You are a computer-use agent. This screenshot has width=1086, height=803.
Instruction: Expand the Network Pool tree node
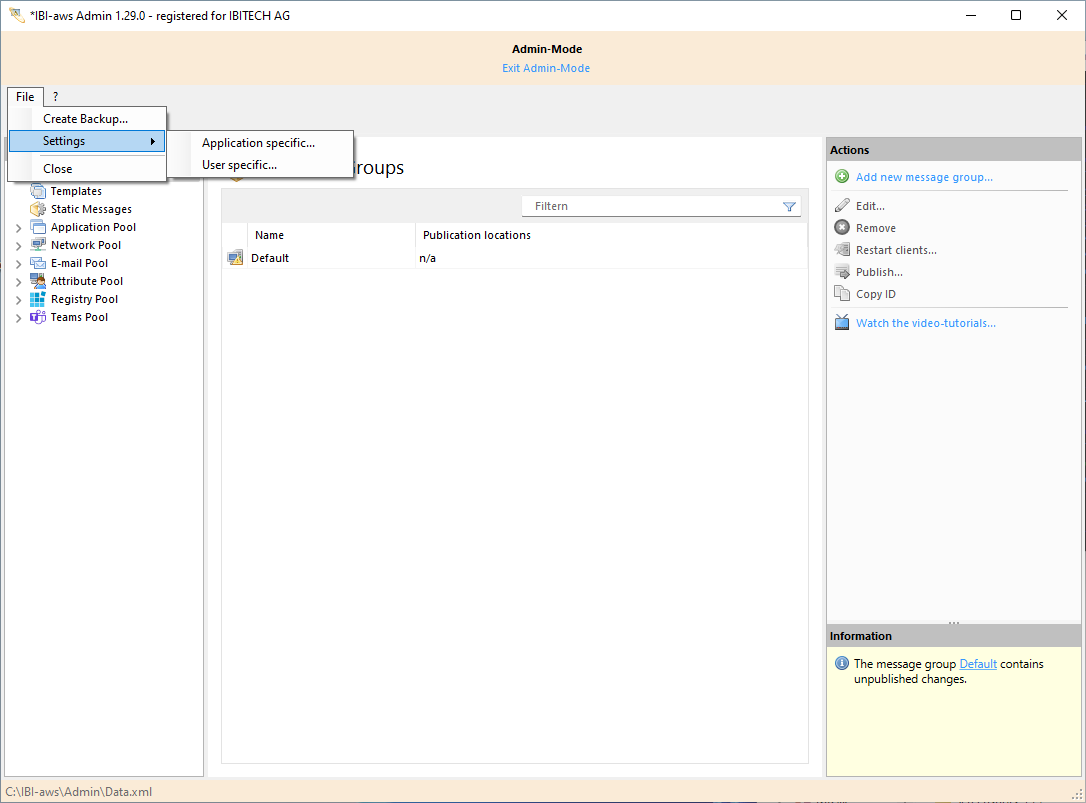18,246
